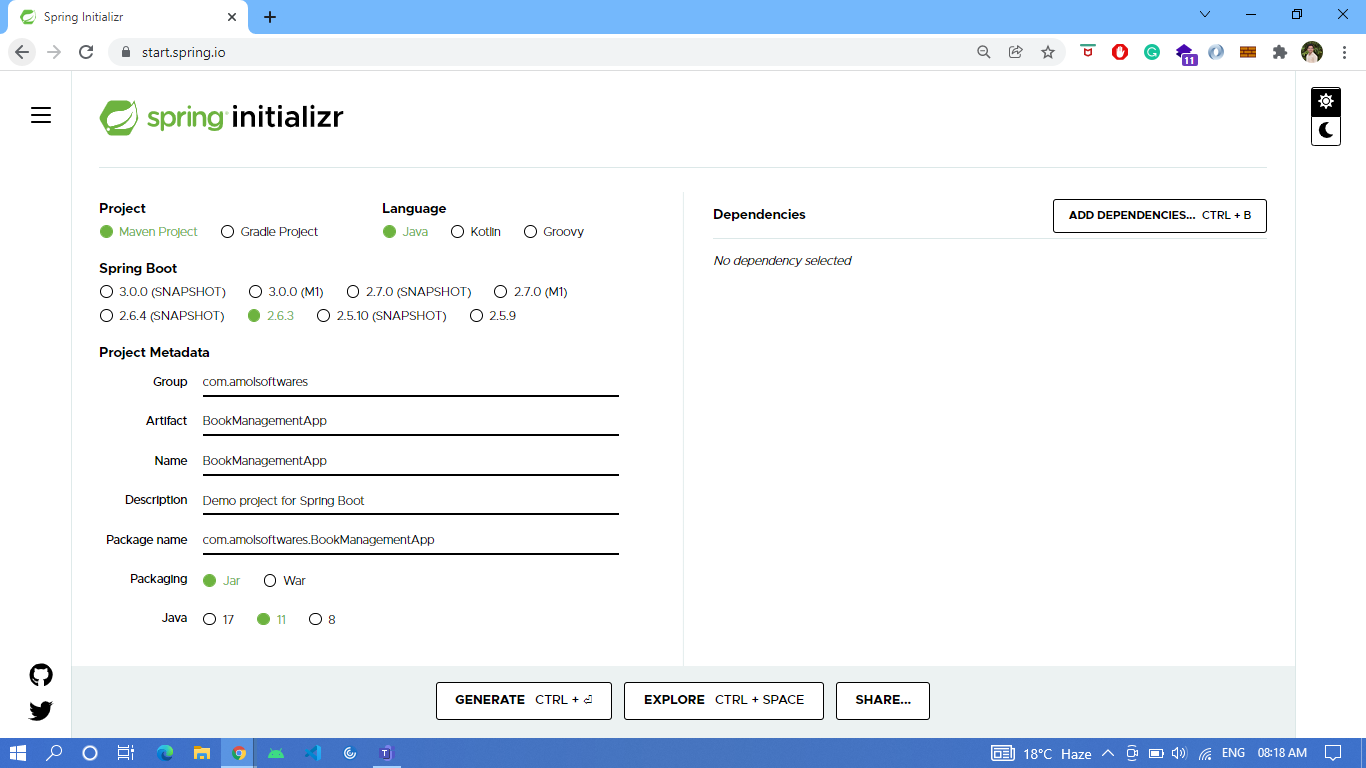Click the Share button

point(883,701)
